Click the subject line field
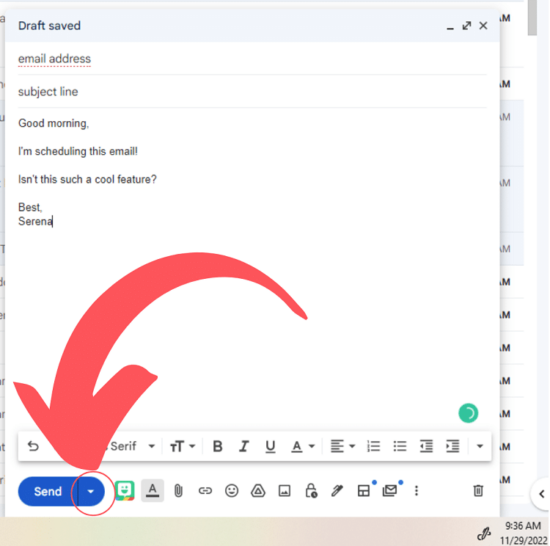 coord(252,92)
